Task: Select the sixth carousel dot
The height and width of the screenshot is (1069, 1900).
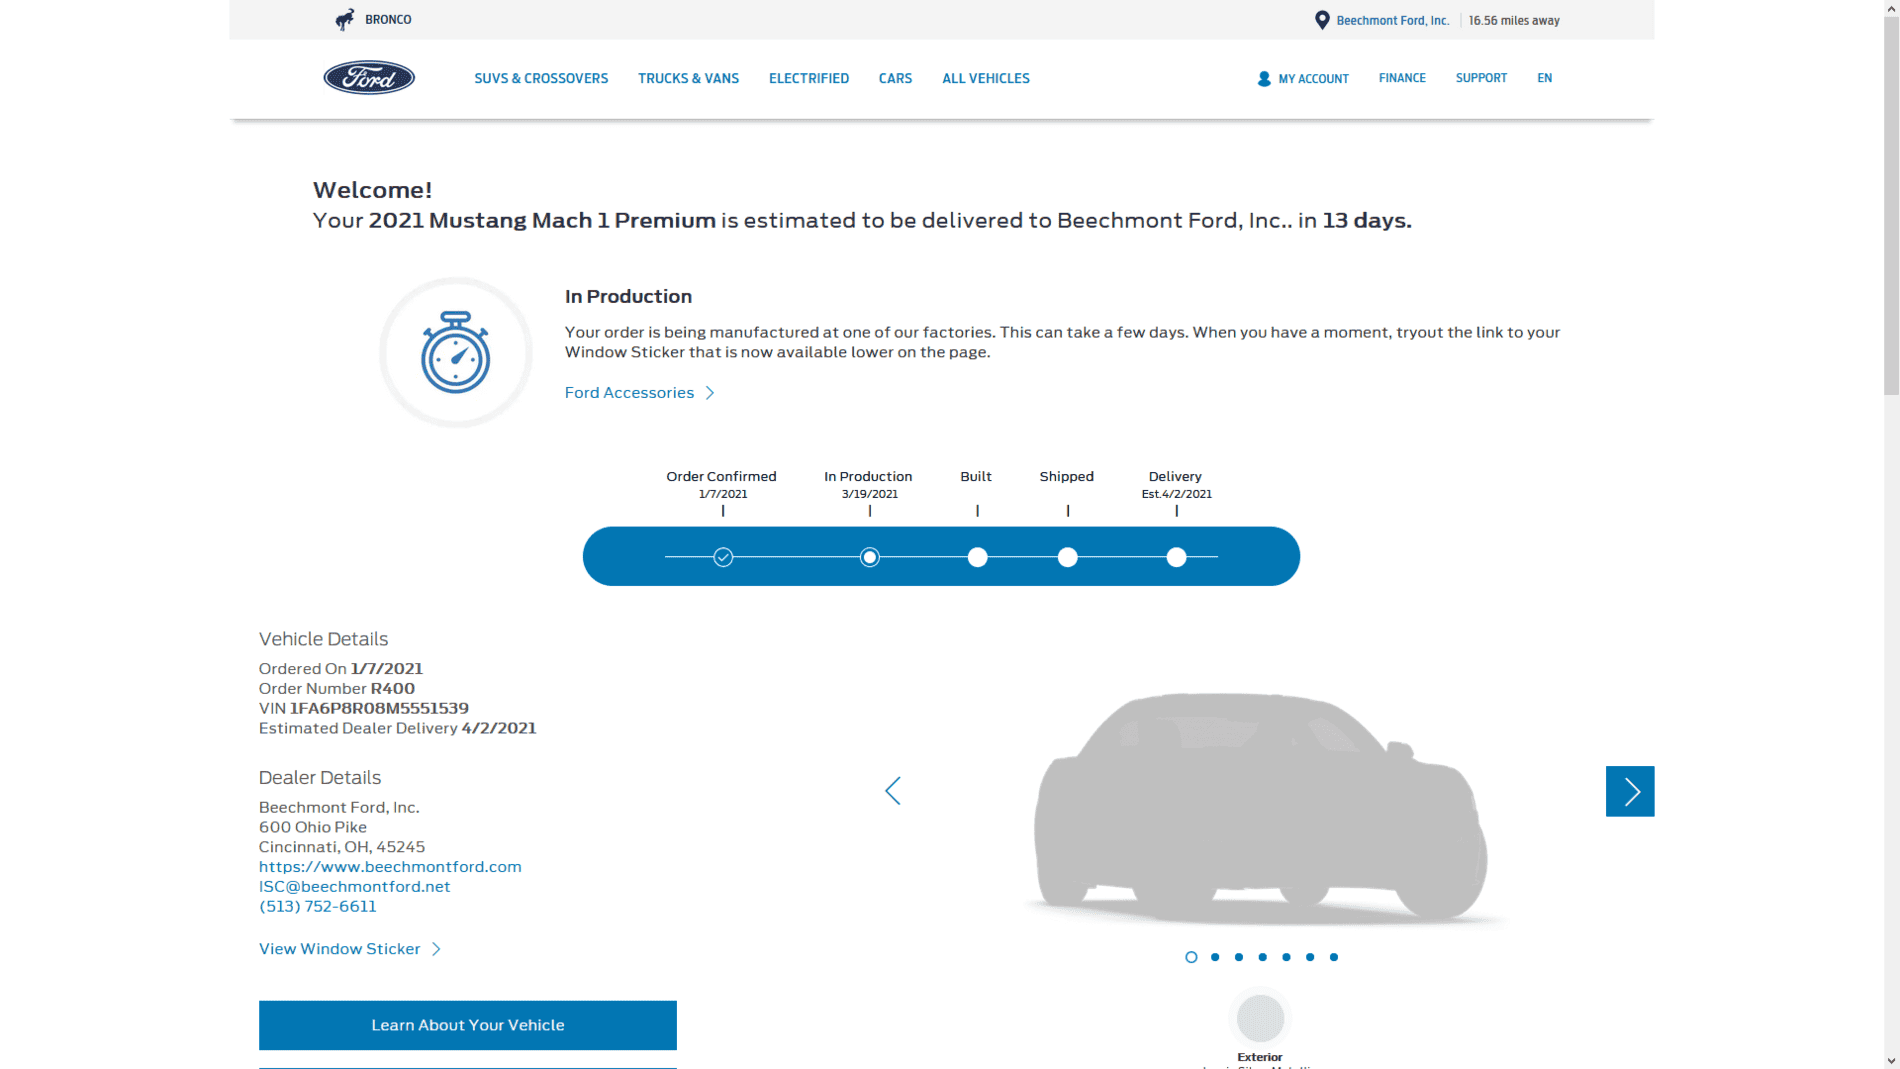Action: 1310,957
